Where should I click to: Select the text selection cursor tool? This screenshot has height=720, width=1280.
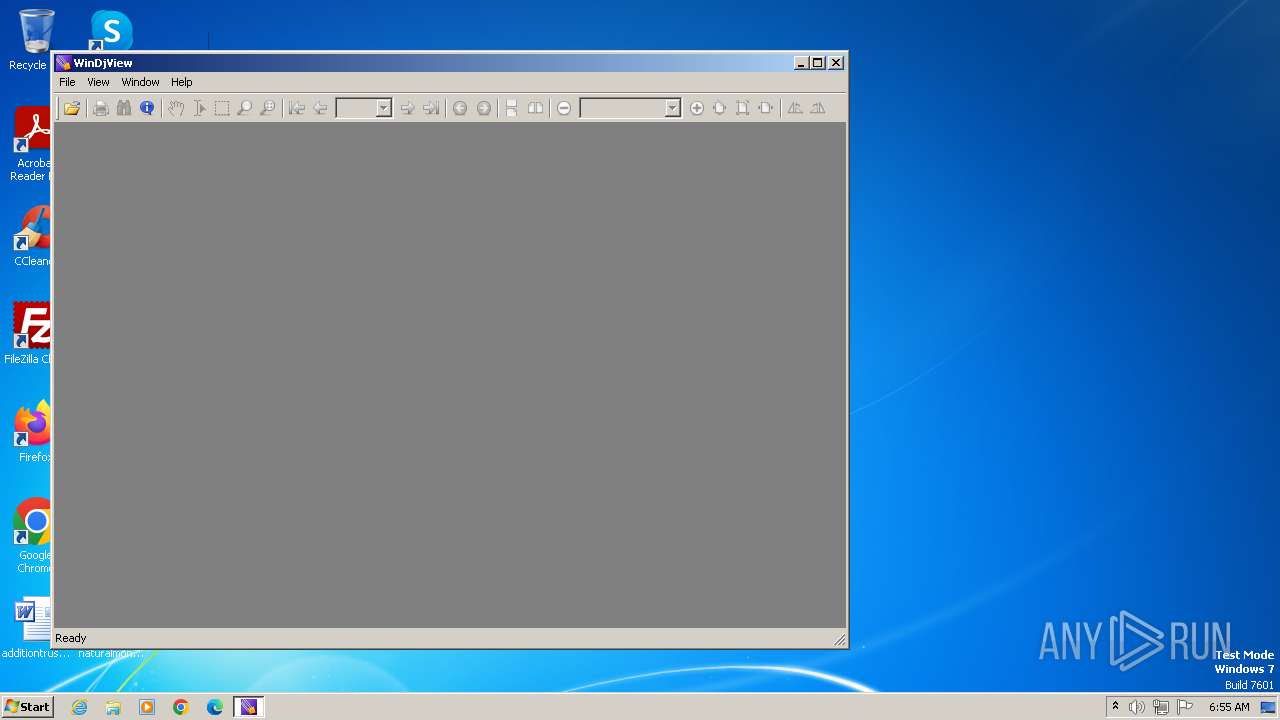click(199, 108)
